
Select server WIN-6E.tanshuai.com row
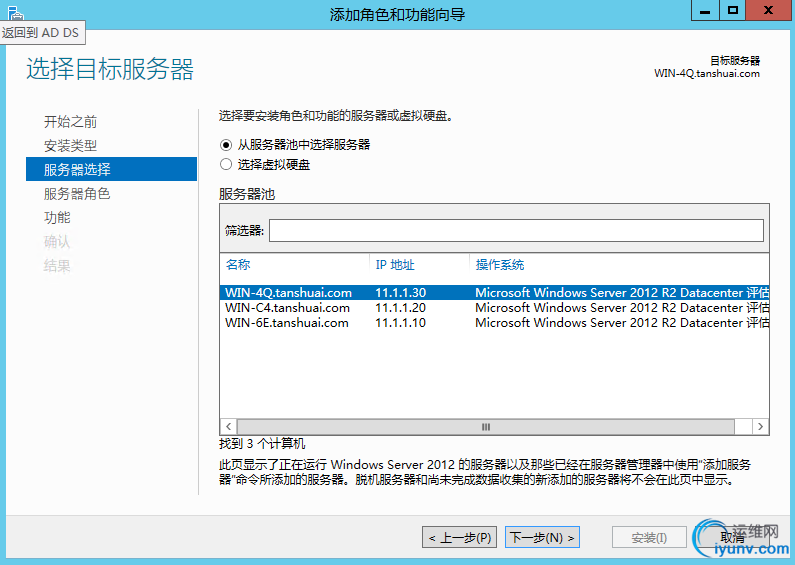[x=494, y=323]
